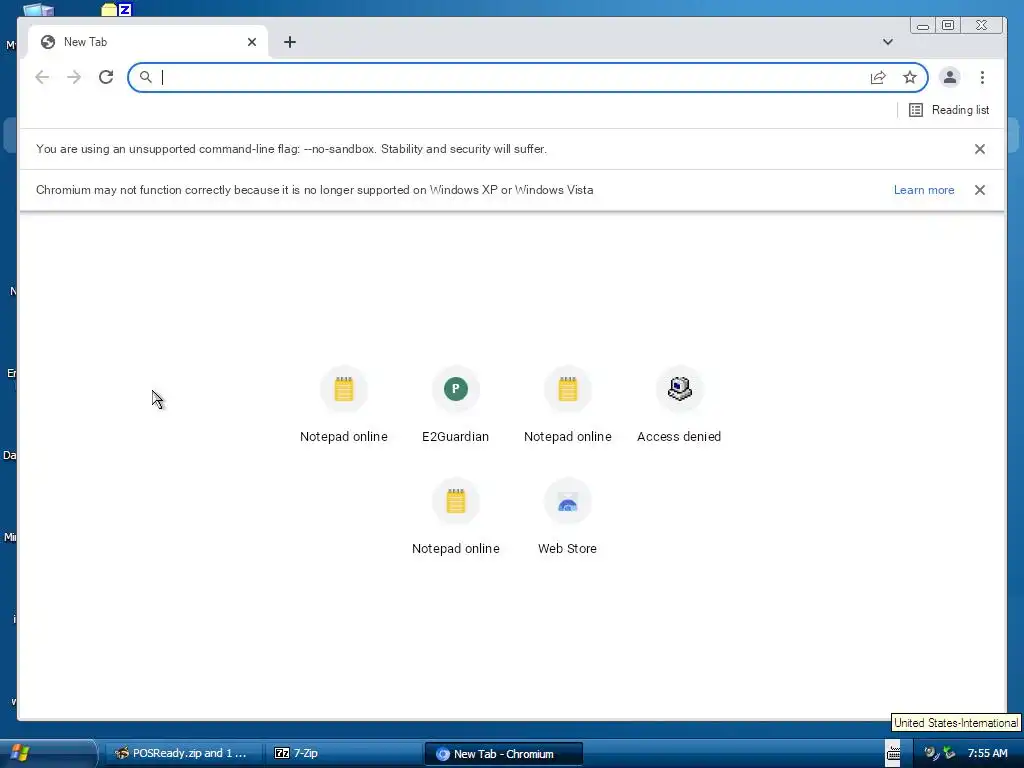Expand the tab search chevron
1024x768 pixels.
tap(888, 42)
